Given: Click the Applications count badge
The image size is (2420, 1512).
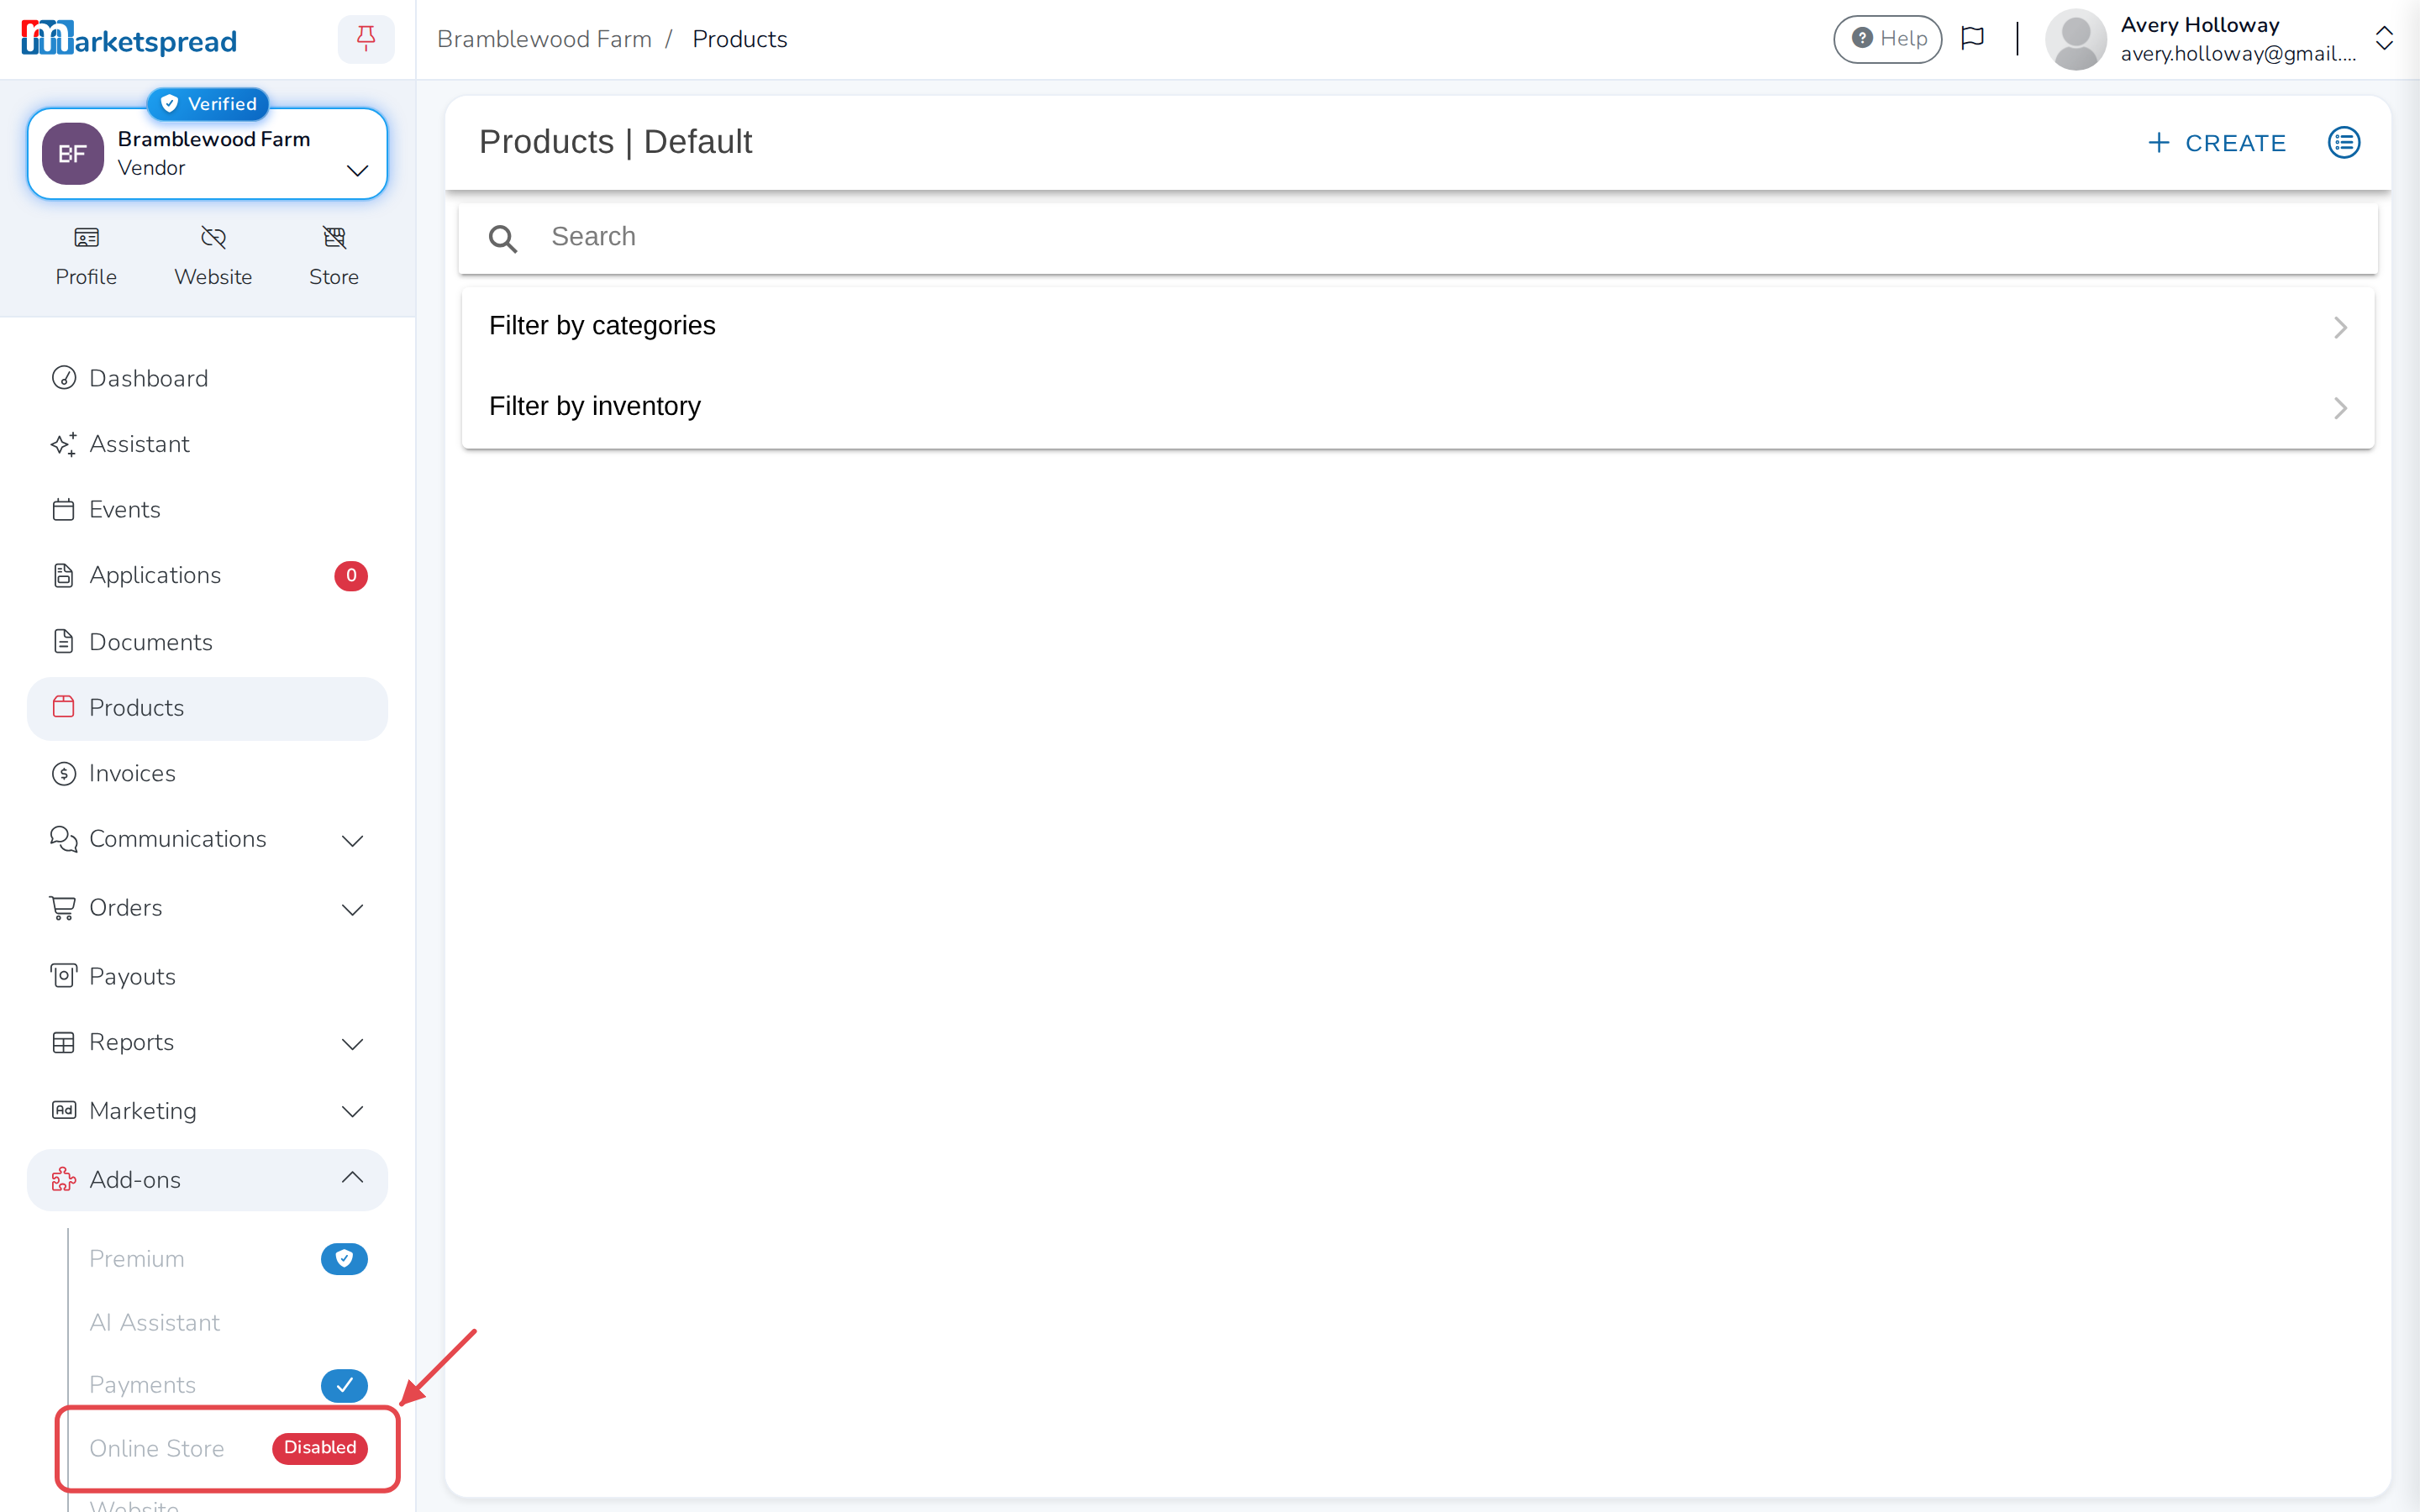Looking at the screenshot, I should click(x=350, y=575).
